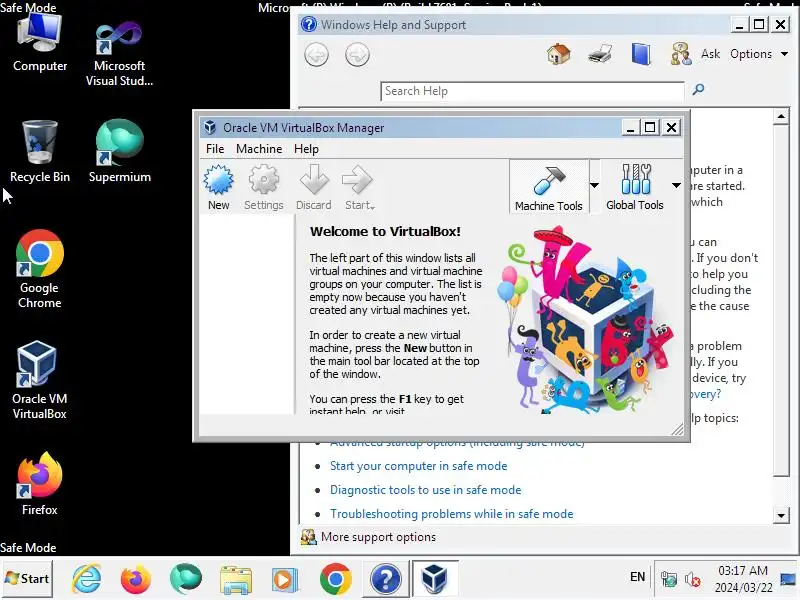Click the Discard arrow in the VirtualBox toolbar
This screenshot has height=600, width=800.
[x=313, y=187]
